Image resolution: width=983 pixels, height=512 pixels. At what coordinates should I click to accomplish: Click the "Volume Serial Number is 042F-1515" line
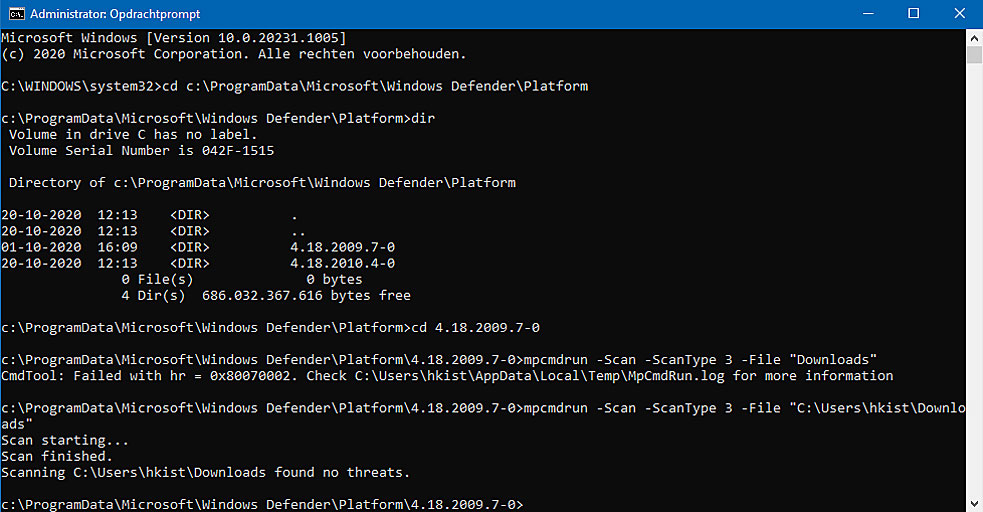[141, 150]
